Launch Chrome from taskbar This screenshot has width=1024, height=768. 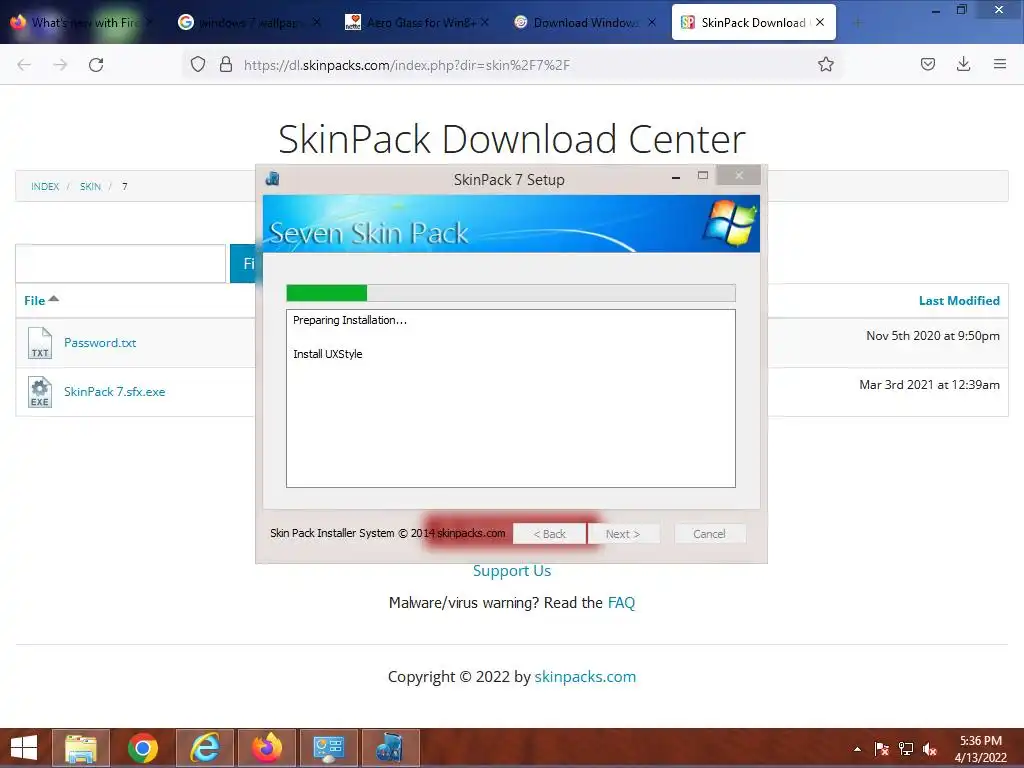pyautogui.click(x=143, y=748)
